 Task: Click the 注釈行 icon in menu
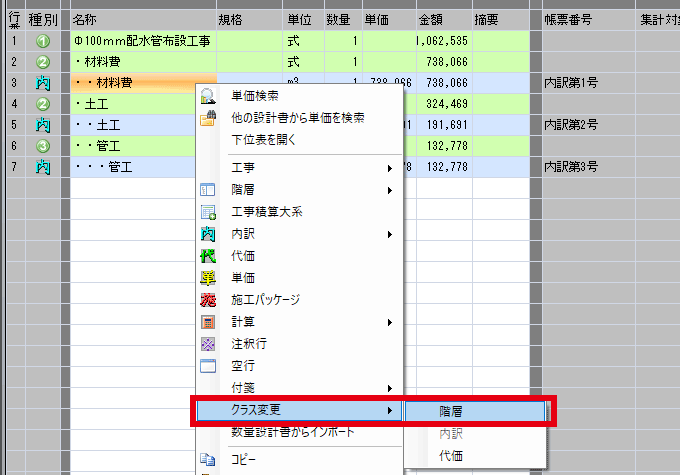(x=208, y=344)
